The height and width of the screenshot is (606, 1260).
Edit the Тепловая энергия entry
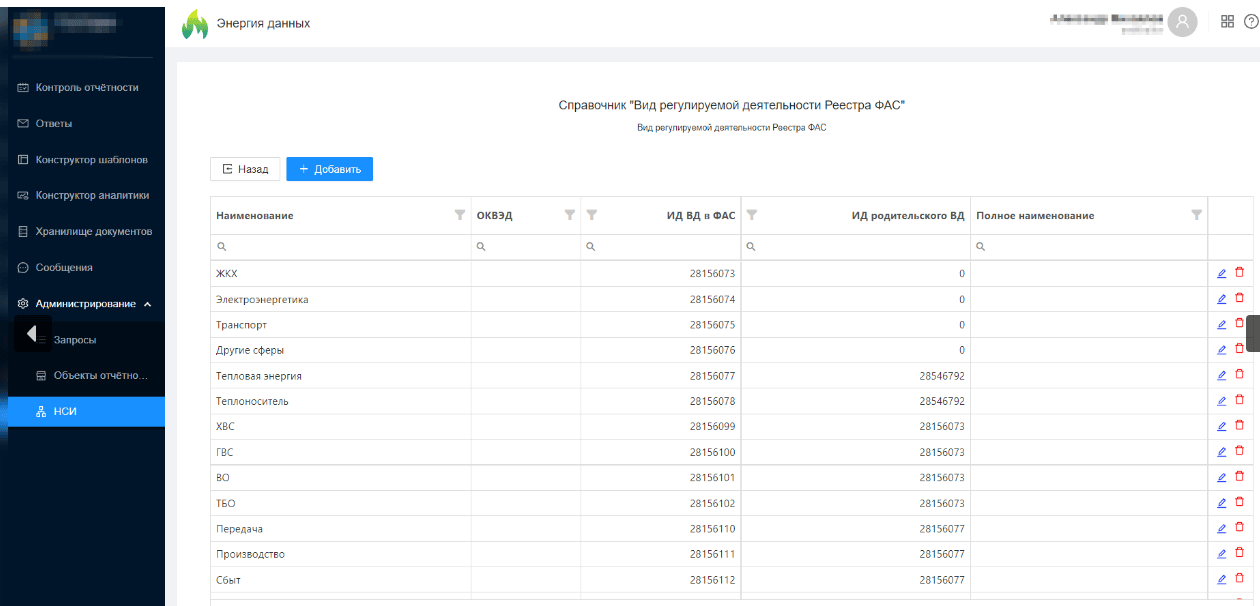click(1221, 375)
